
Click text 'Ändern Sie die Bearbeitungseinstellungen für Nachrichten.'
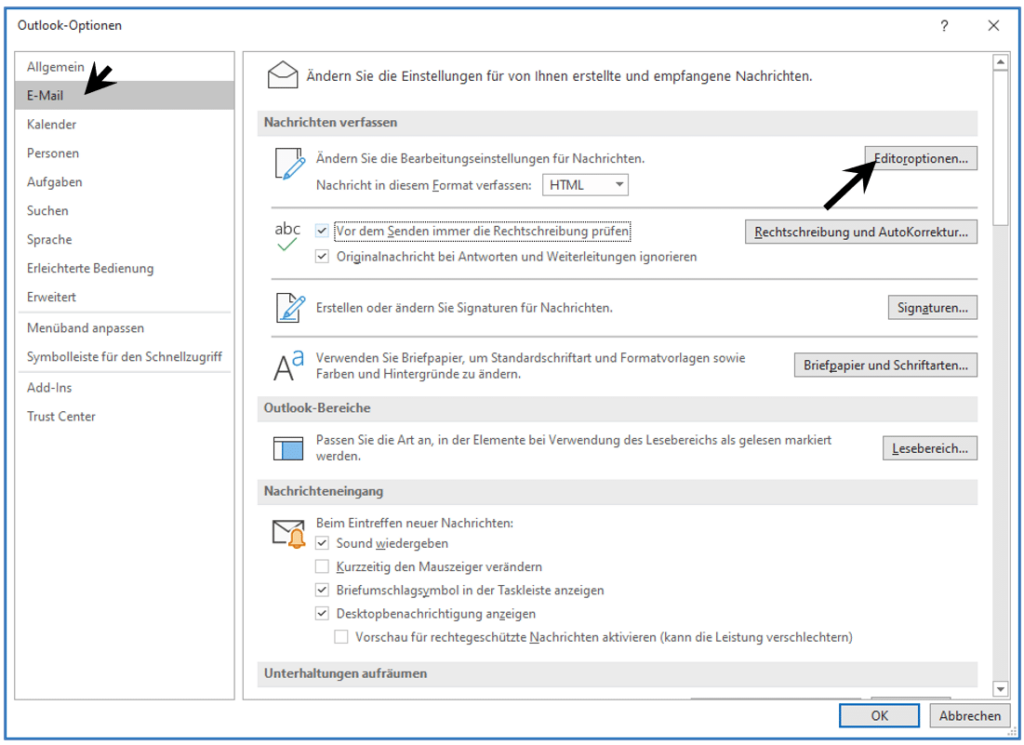point(480,158)
